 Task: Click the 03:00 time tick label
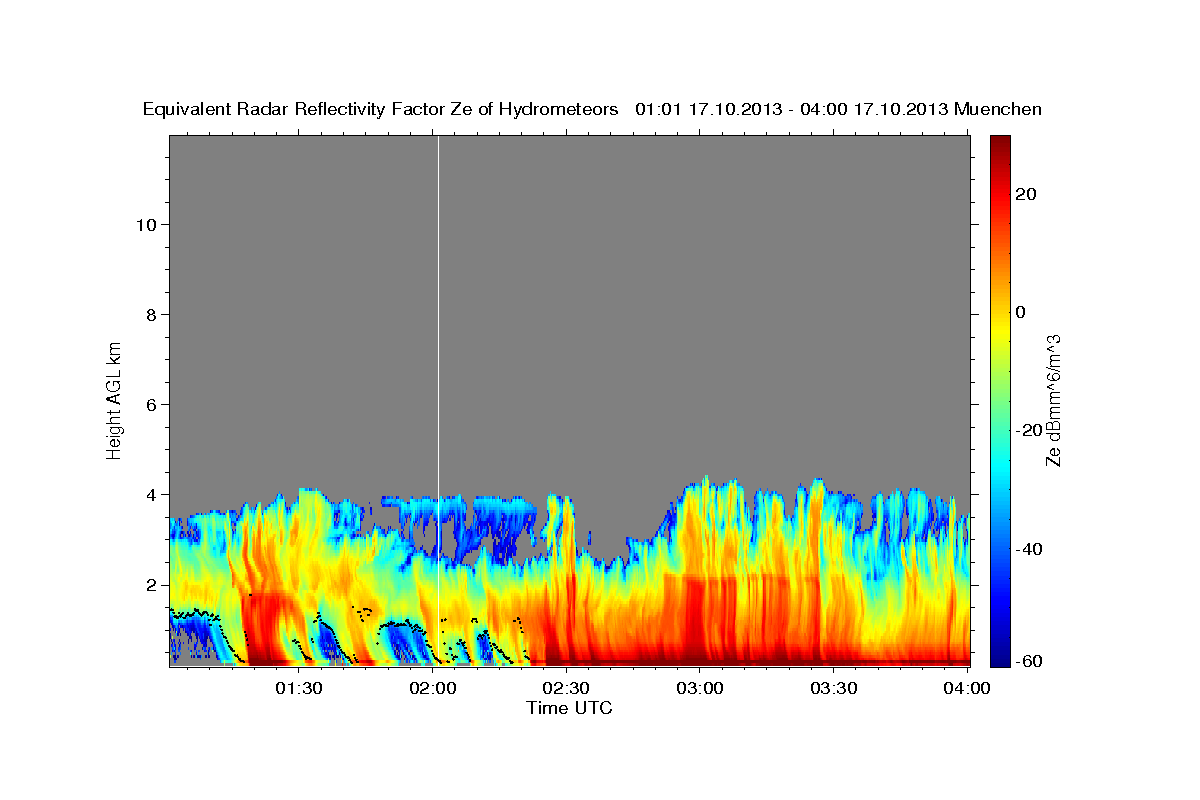700,687
